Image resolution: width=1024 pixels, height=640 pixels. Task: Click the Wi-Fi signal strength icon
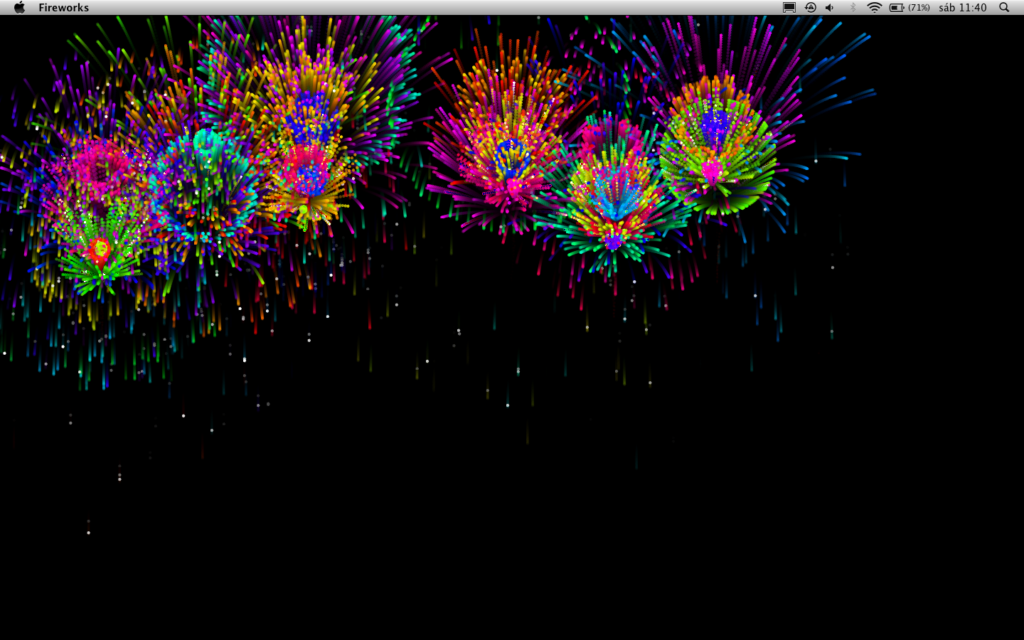876,7
